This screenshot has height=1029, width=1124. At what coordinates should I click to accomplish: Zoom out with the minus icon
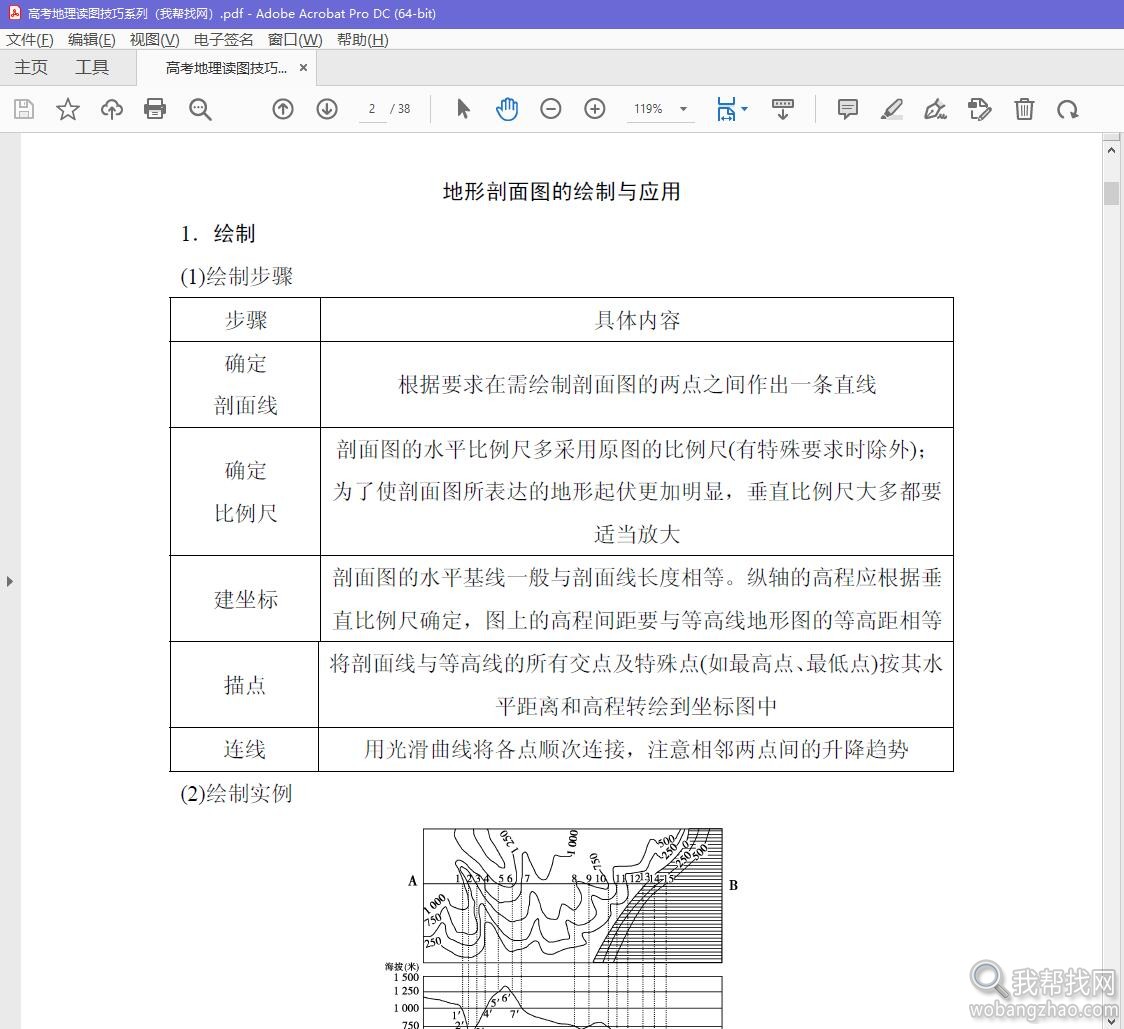click(551, 109)
